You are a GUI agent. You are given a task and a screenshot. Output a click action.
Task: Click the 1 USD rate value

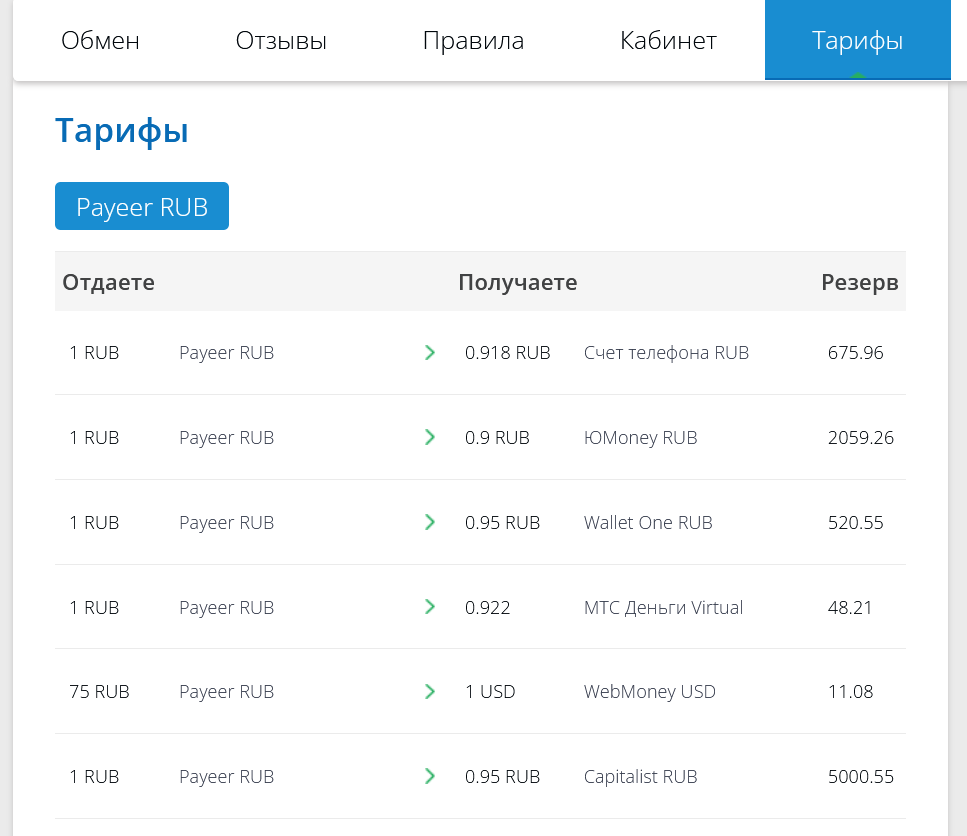(x=490, y=692)
